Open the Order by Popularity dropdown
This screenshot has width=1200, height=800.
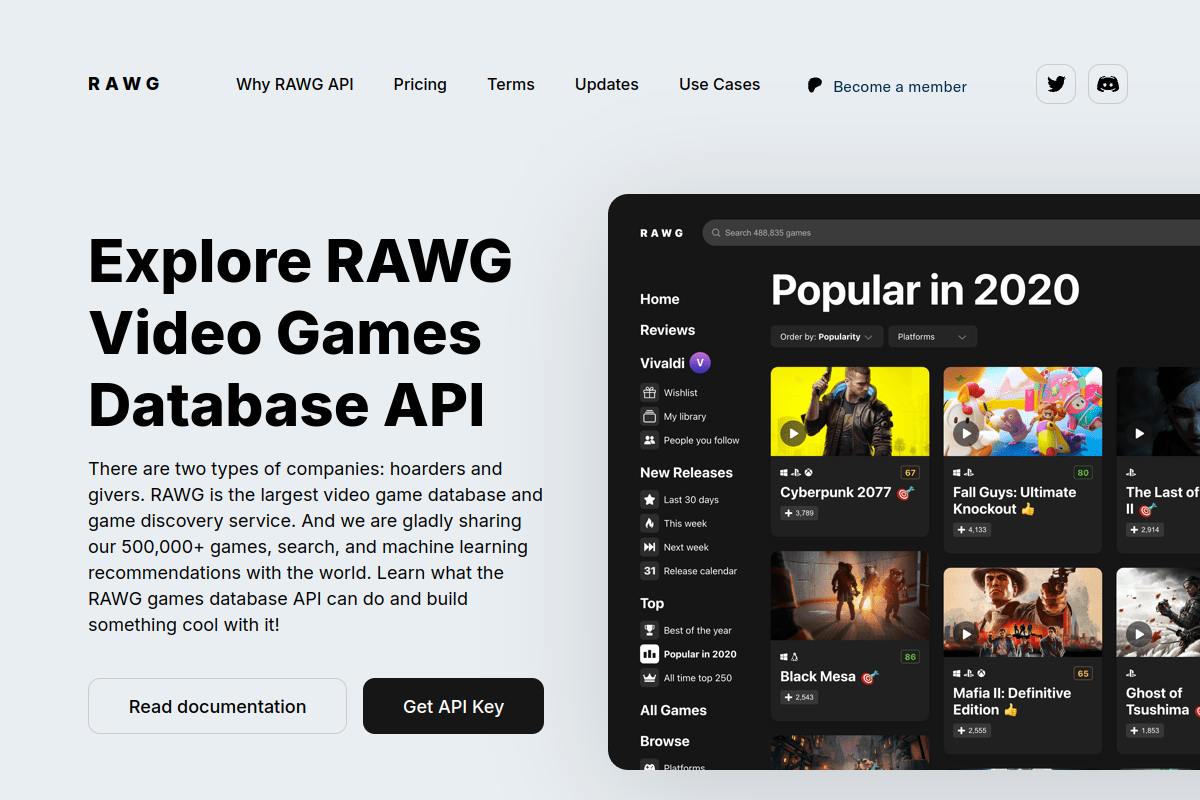point(827,337)
